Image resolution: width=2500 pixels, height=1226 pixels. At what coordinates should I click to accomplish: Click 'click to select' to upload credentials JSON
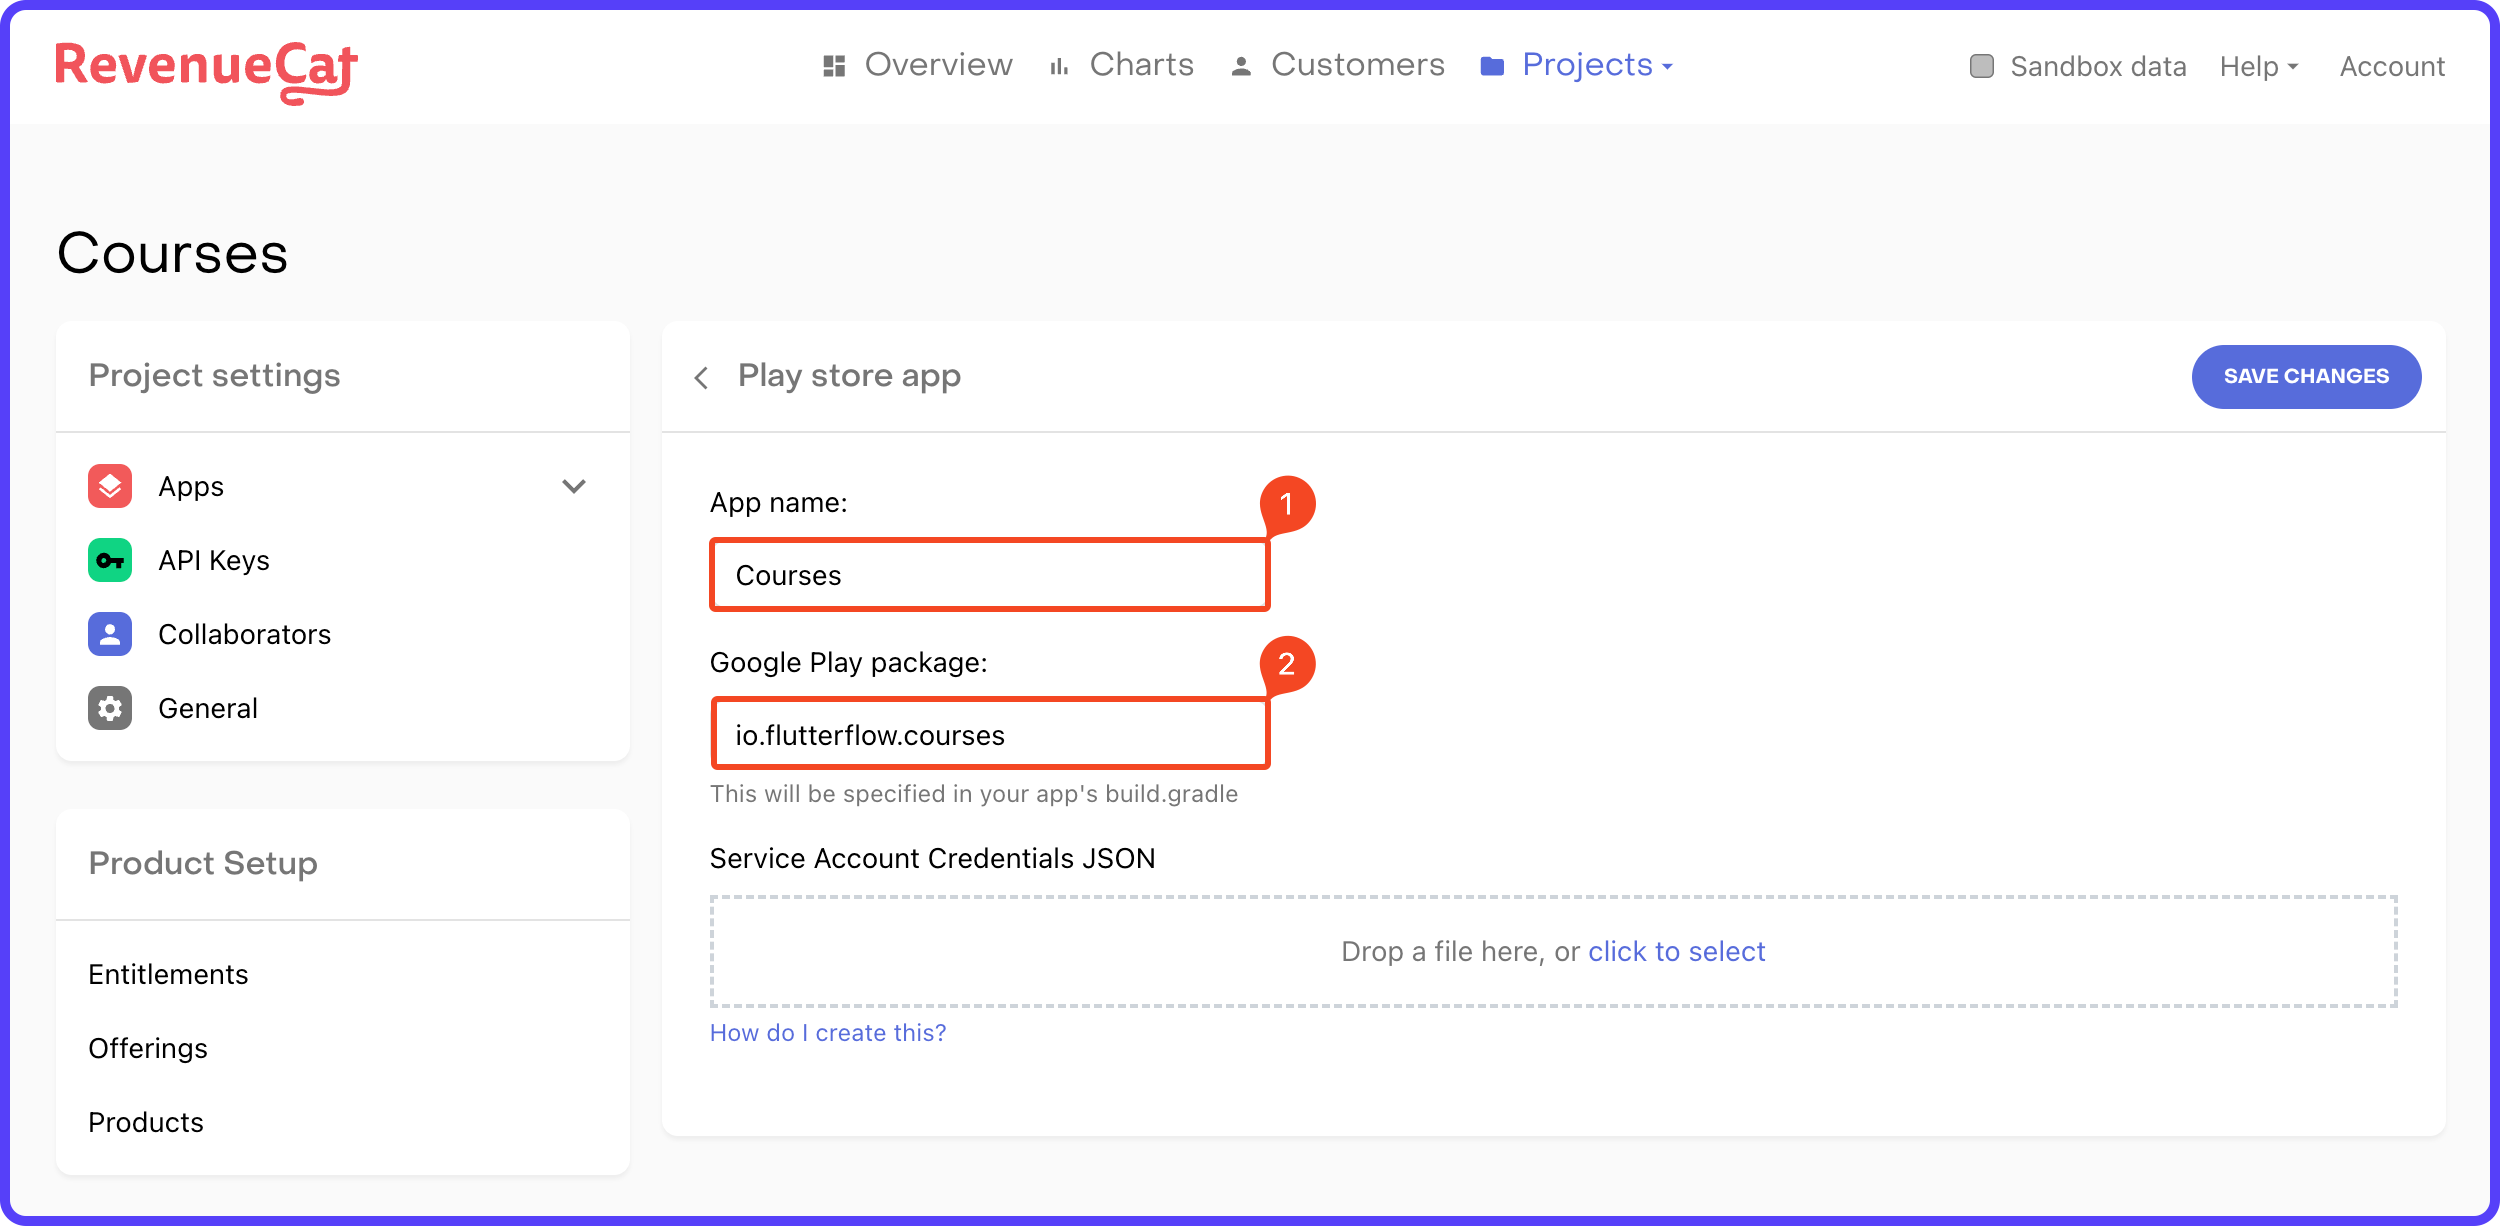click(1676, 951)
